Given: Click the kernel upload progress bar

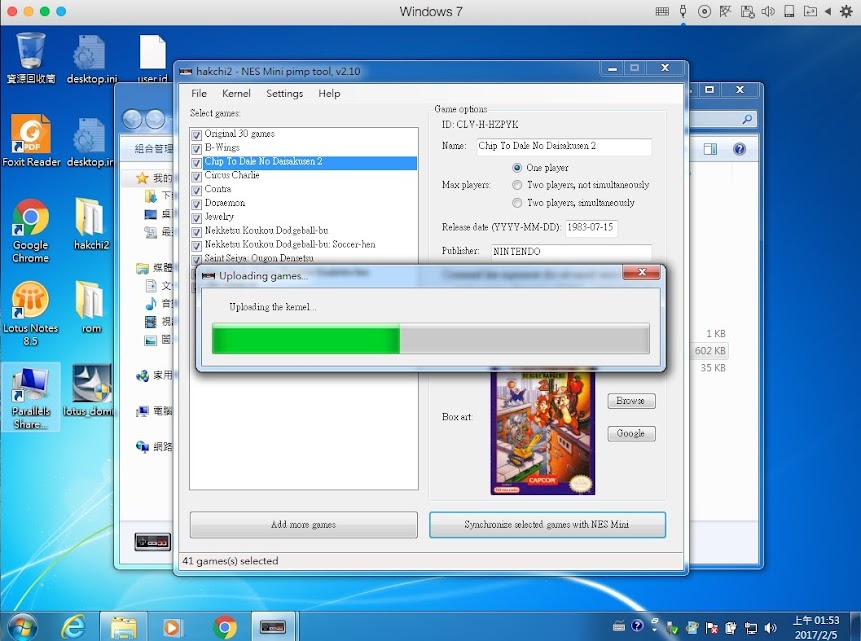Looking at the screenshot, I should pyautogui.click(x=430, y=338).
